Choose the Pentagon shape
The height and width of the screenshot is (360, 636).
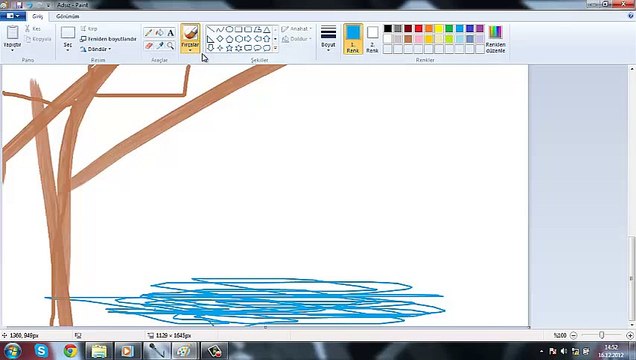click(x=229, y=39)
